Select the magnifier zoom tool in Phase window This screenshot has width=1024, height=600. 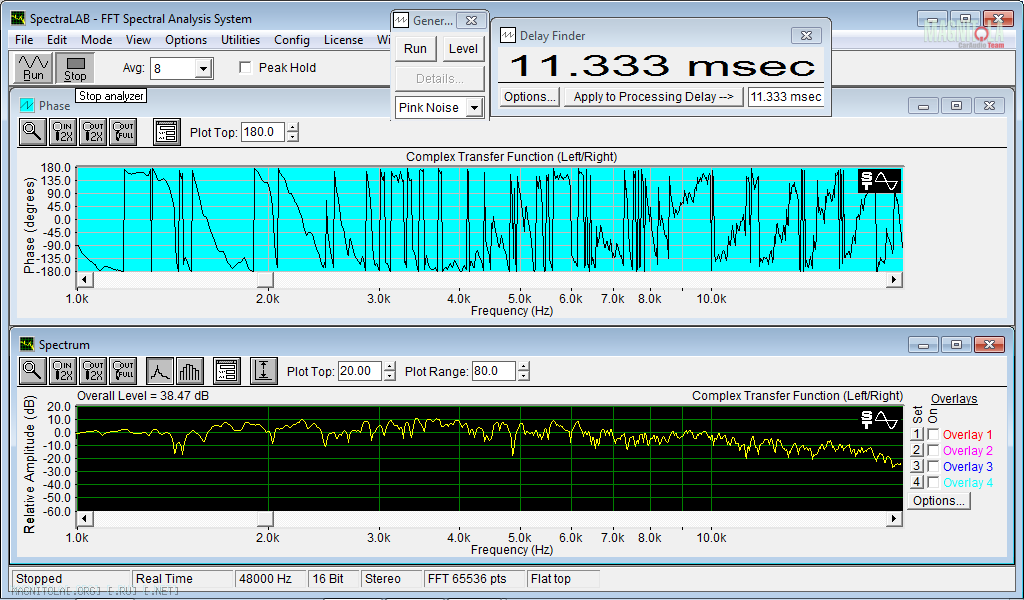coord(32,132)
